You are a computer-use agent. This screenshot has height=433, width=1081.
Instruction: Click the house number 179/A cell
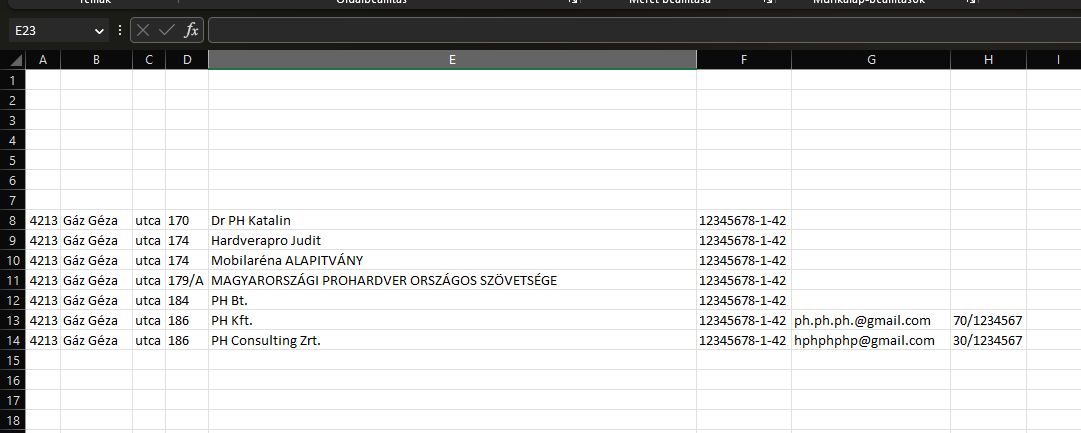click(188, 281)
